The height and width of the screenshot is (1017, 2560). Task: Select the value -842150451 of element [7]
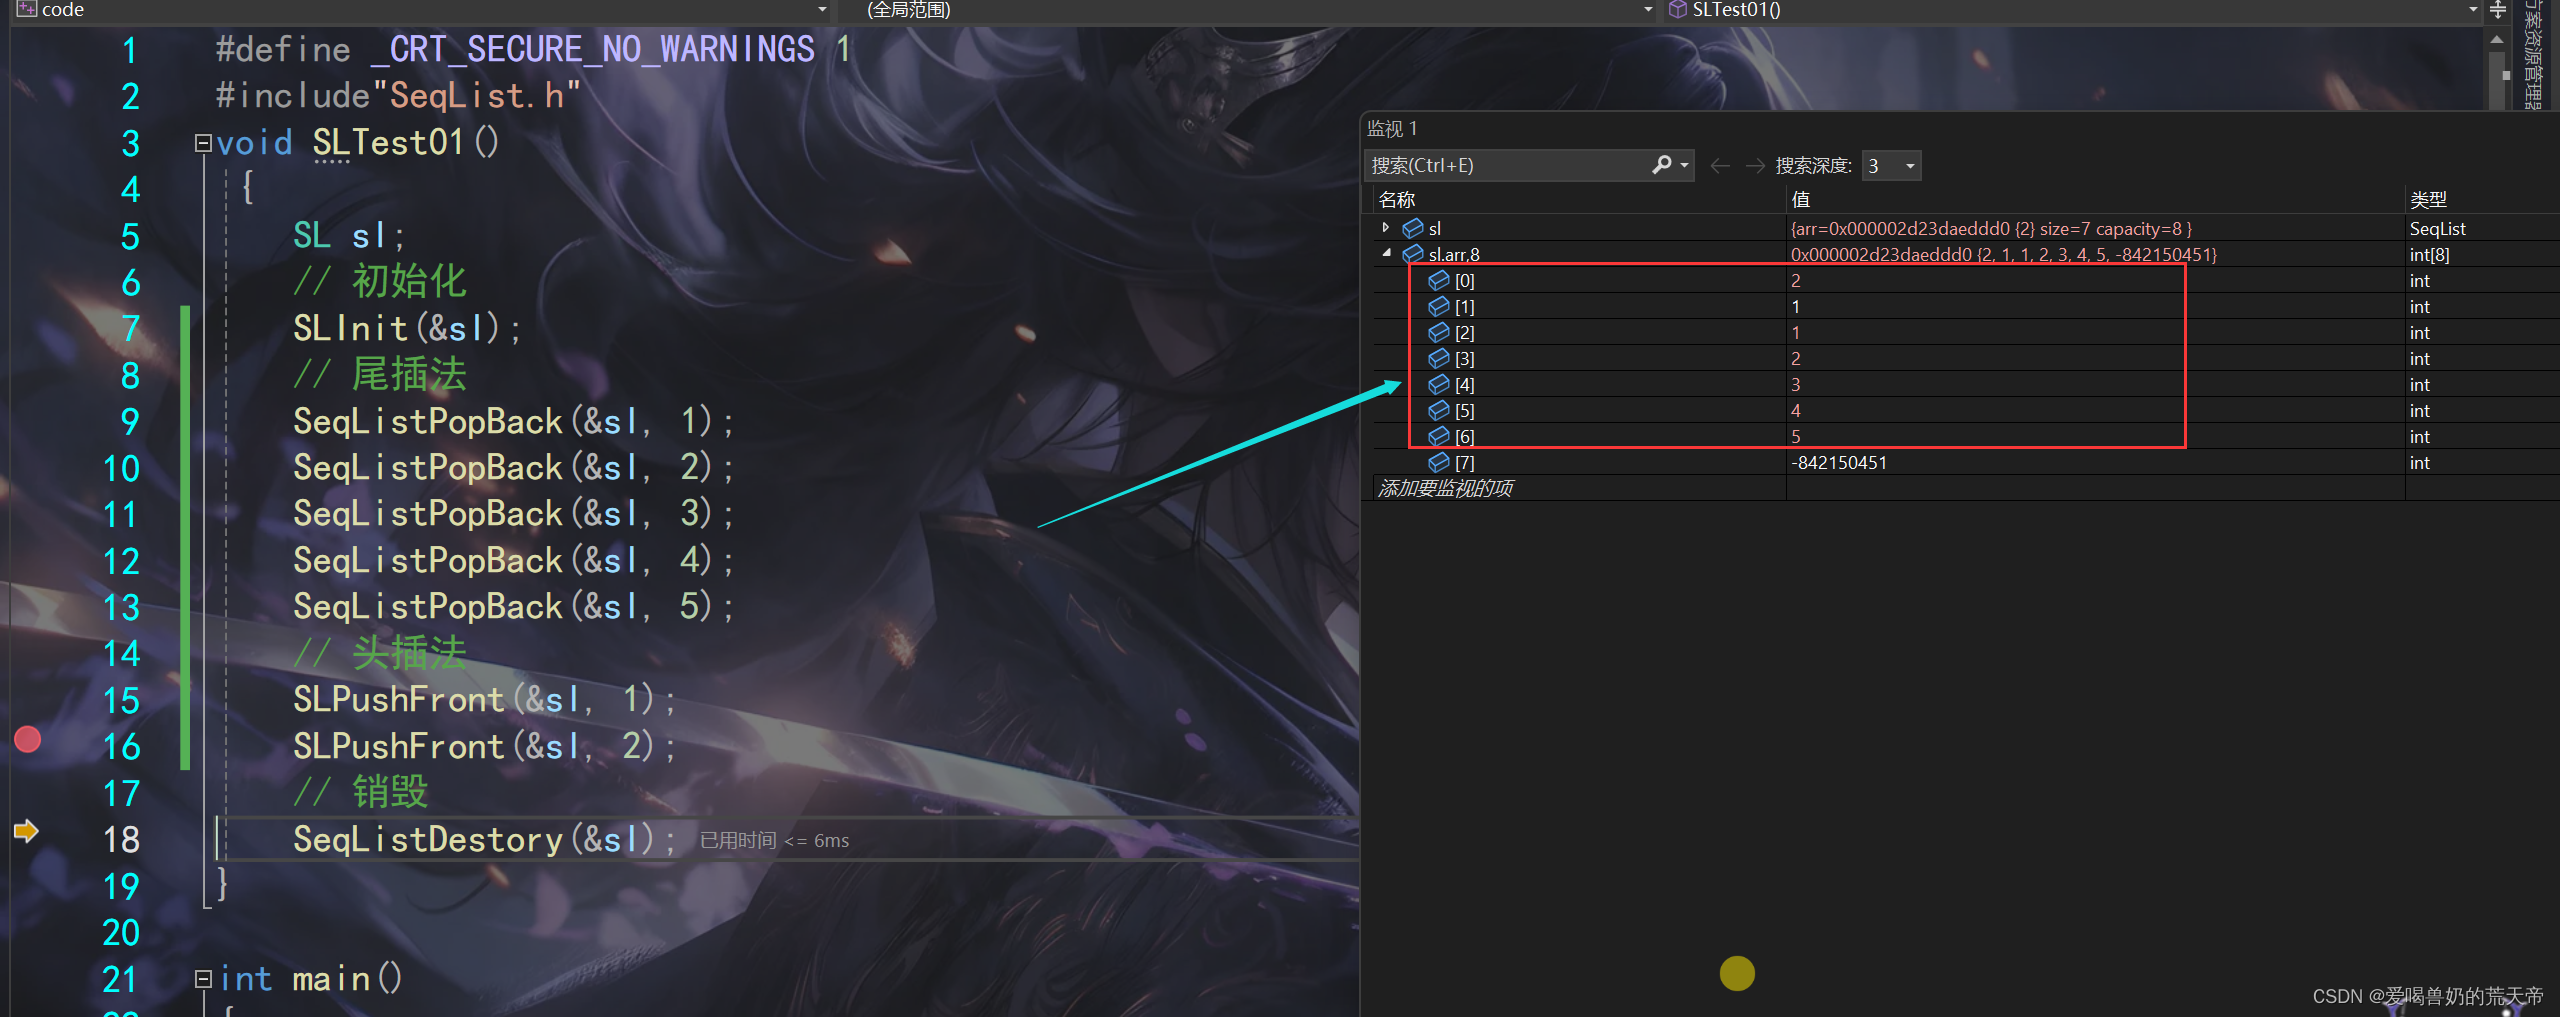tap(1839, 463)
